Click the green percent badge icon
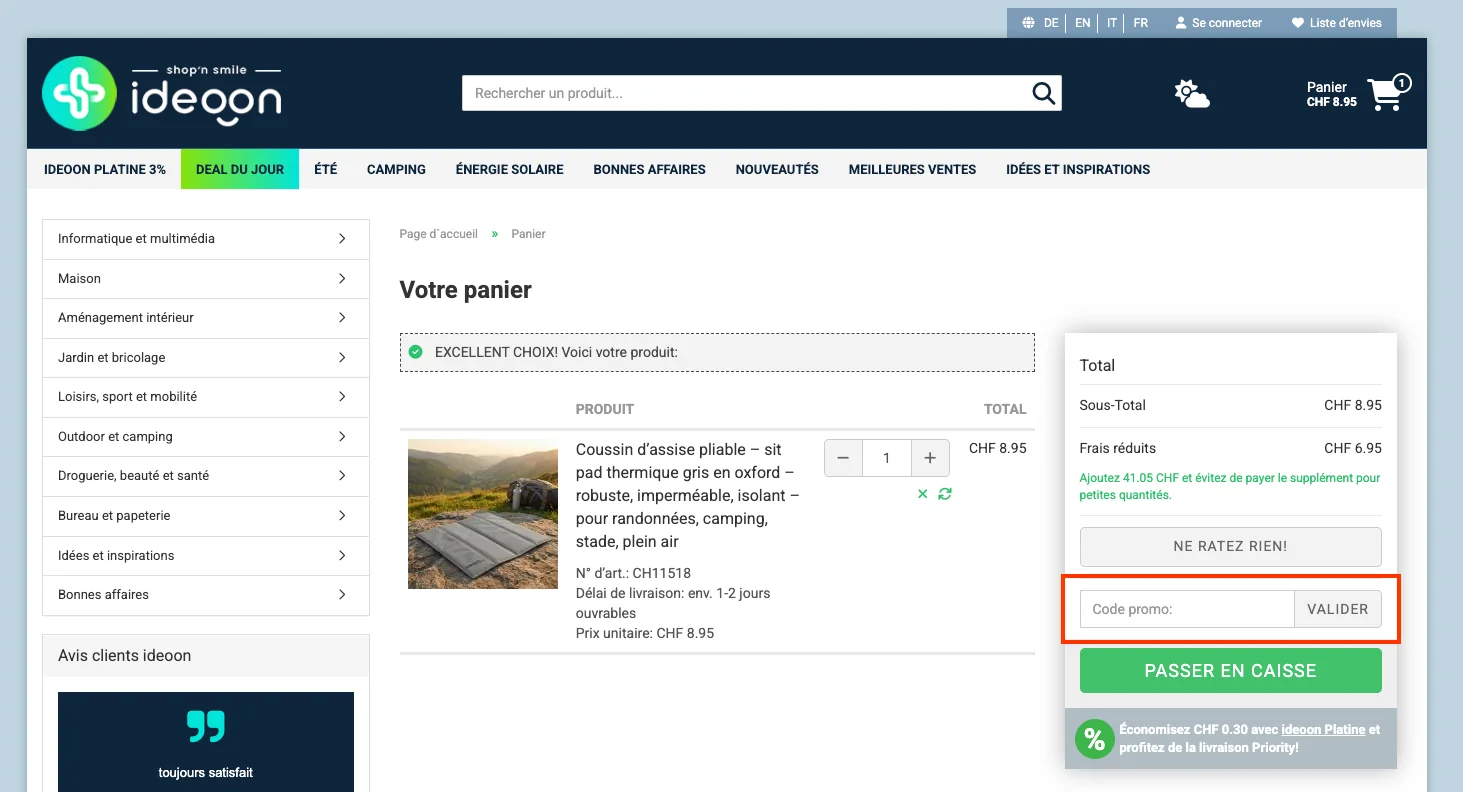The image size is (1463, 792). click(1094, 739)
